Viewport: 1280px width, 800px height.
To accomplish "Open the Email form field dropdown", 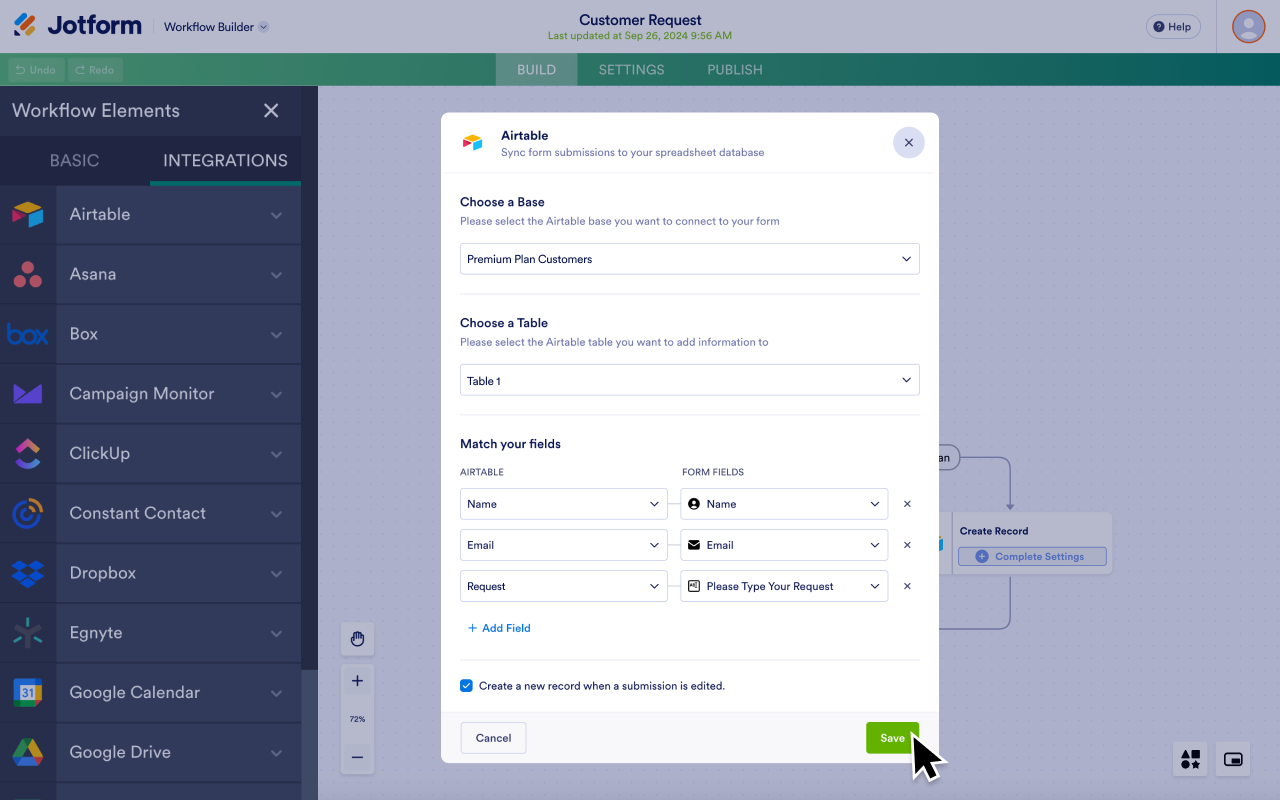I will 784,545.
